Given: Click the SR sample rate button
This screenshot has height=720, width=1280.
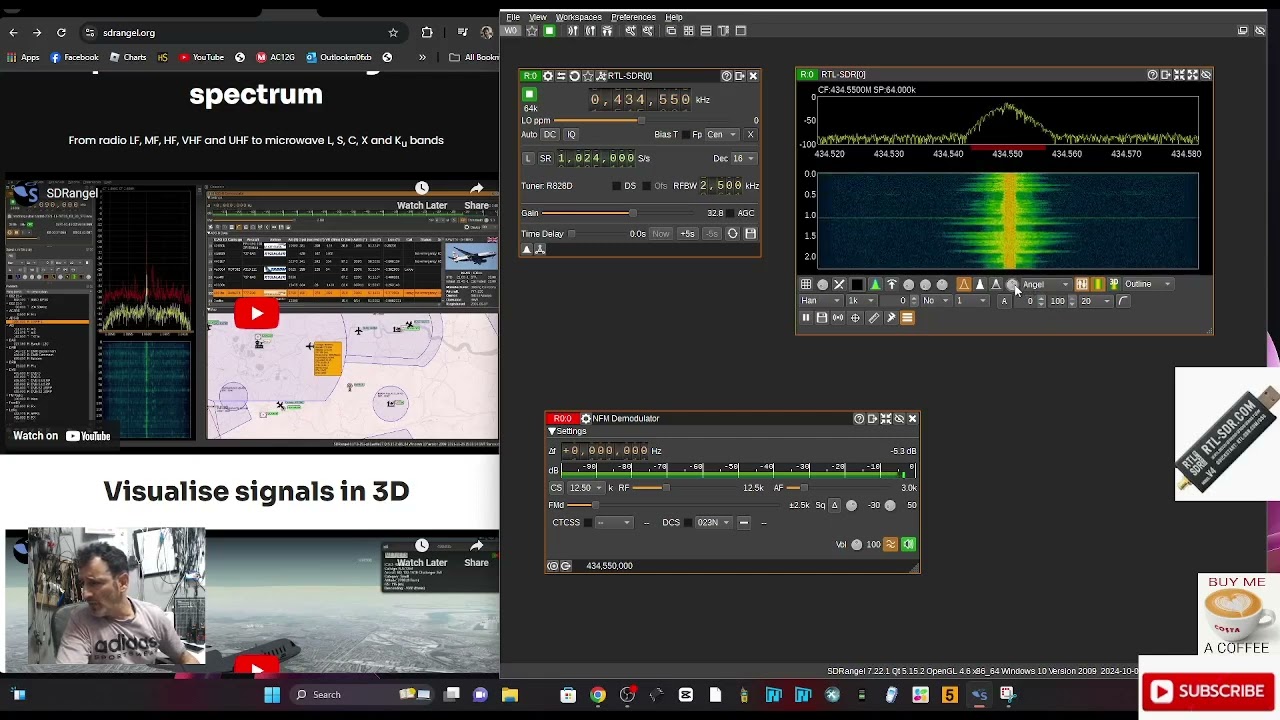Looking at the screenshot, I should point(545,159).
